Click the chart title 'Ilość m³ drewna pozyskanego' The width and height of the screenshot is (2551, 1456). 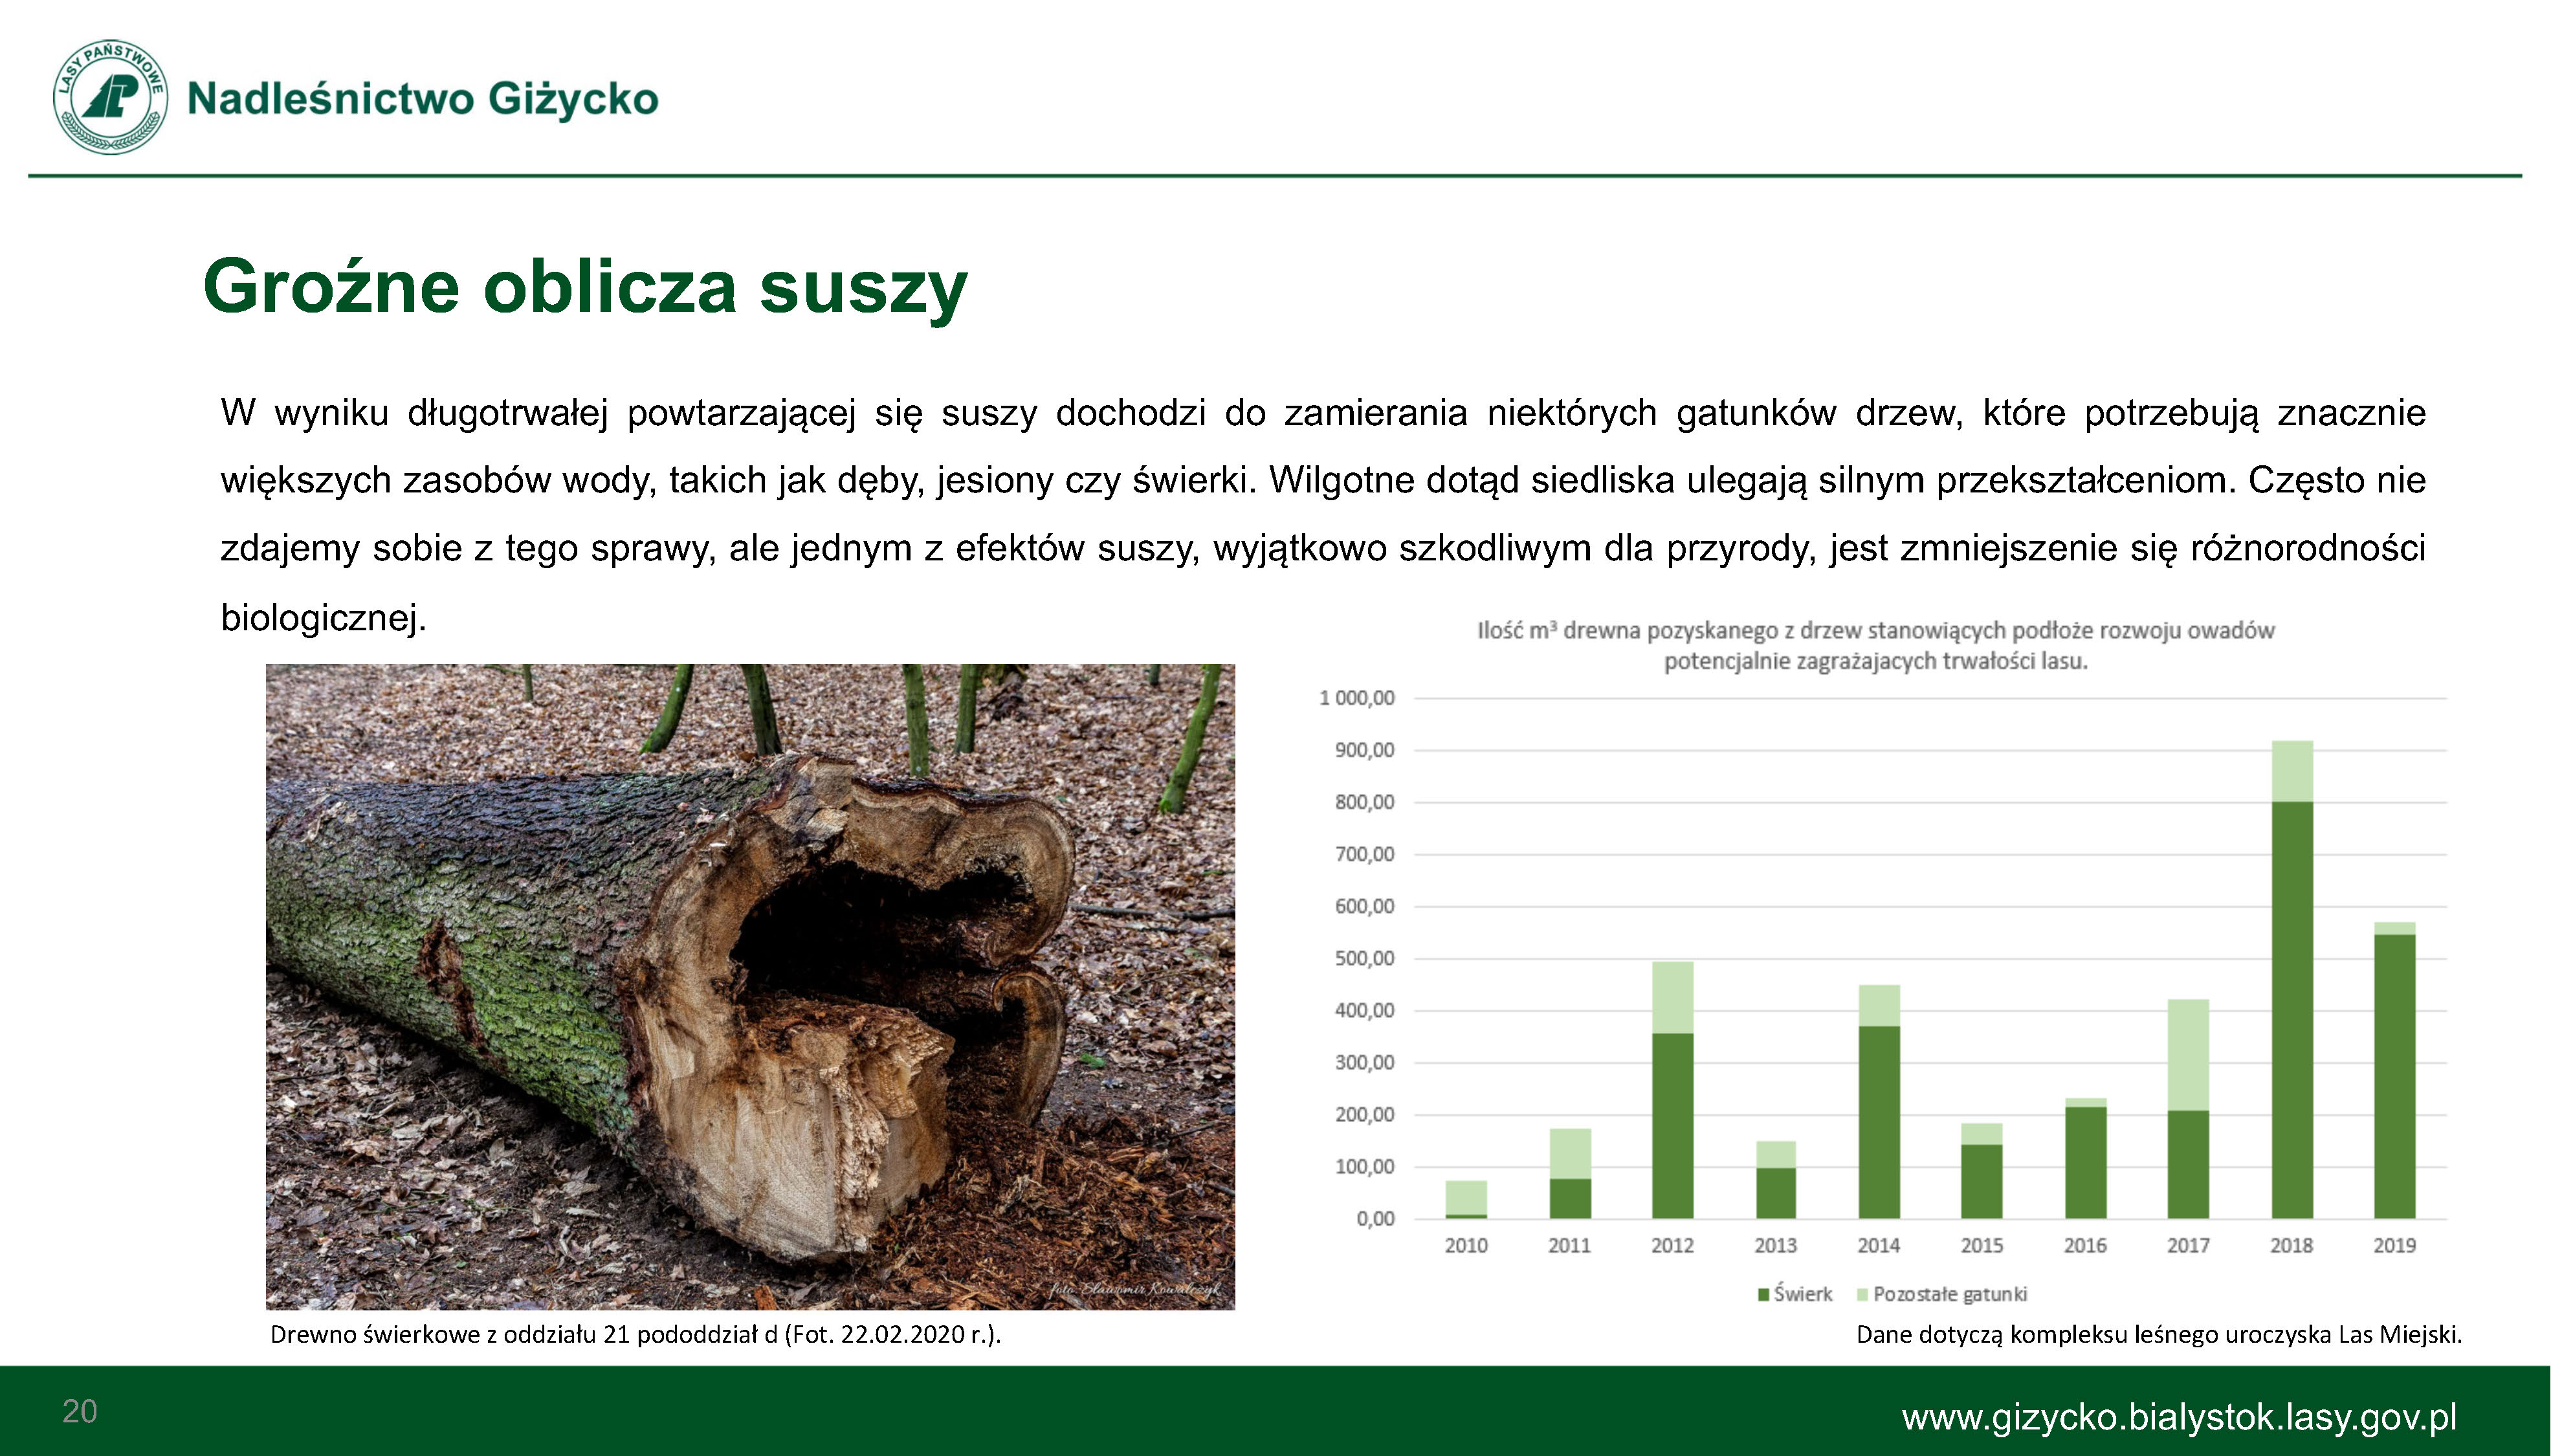pos(1876,645)
